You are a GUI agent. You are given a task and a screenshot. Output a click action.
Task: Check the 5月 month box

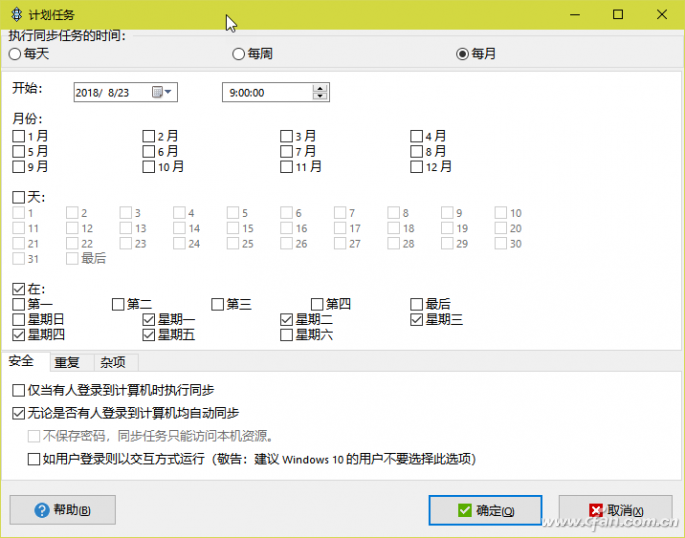point(18,152)
